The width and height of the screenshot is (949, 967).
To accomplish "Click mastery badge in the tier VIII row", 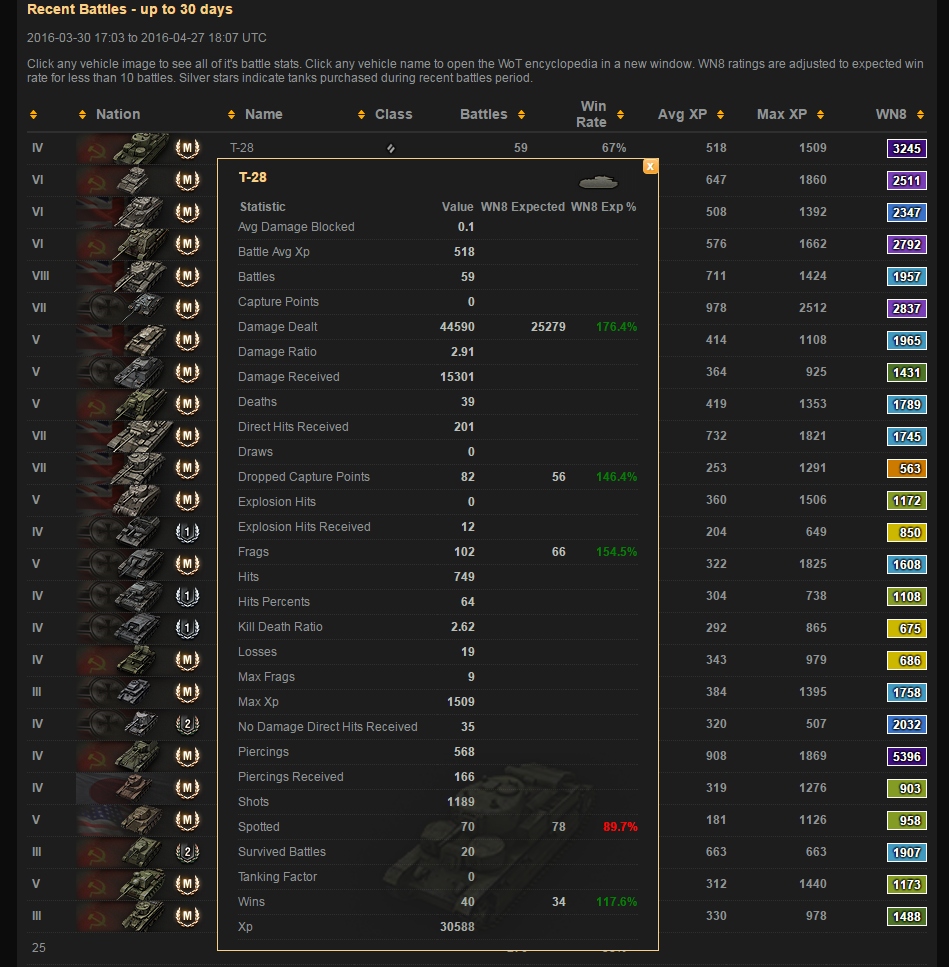I will tap(187, 276).
